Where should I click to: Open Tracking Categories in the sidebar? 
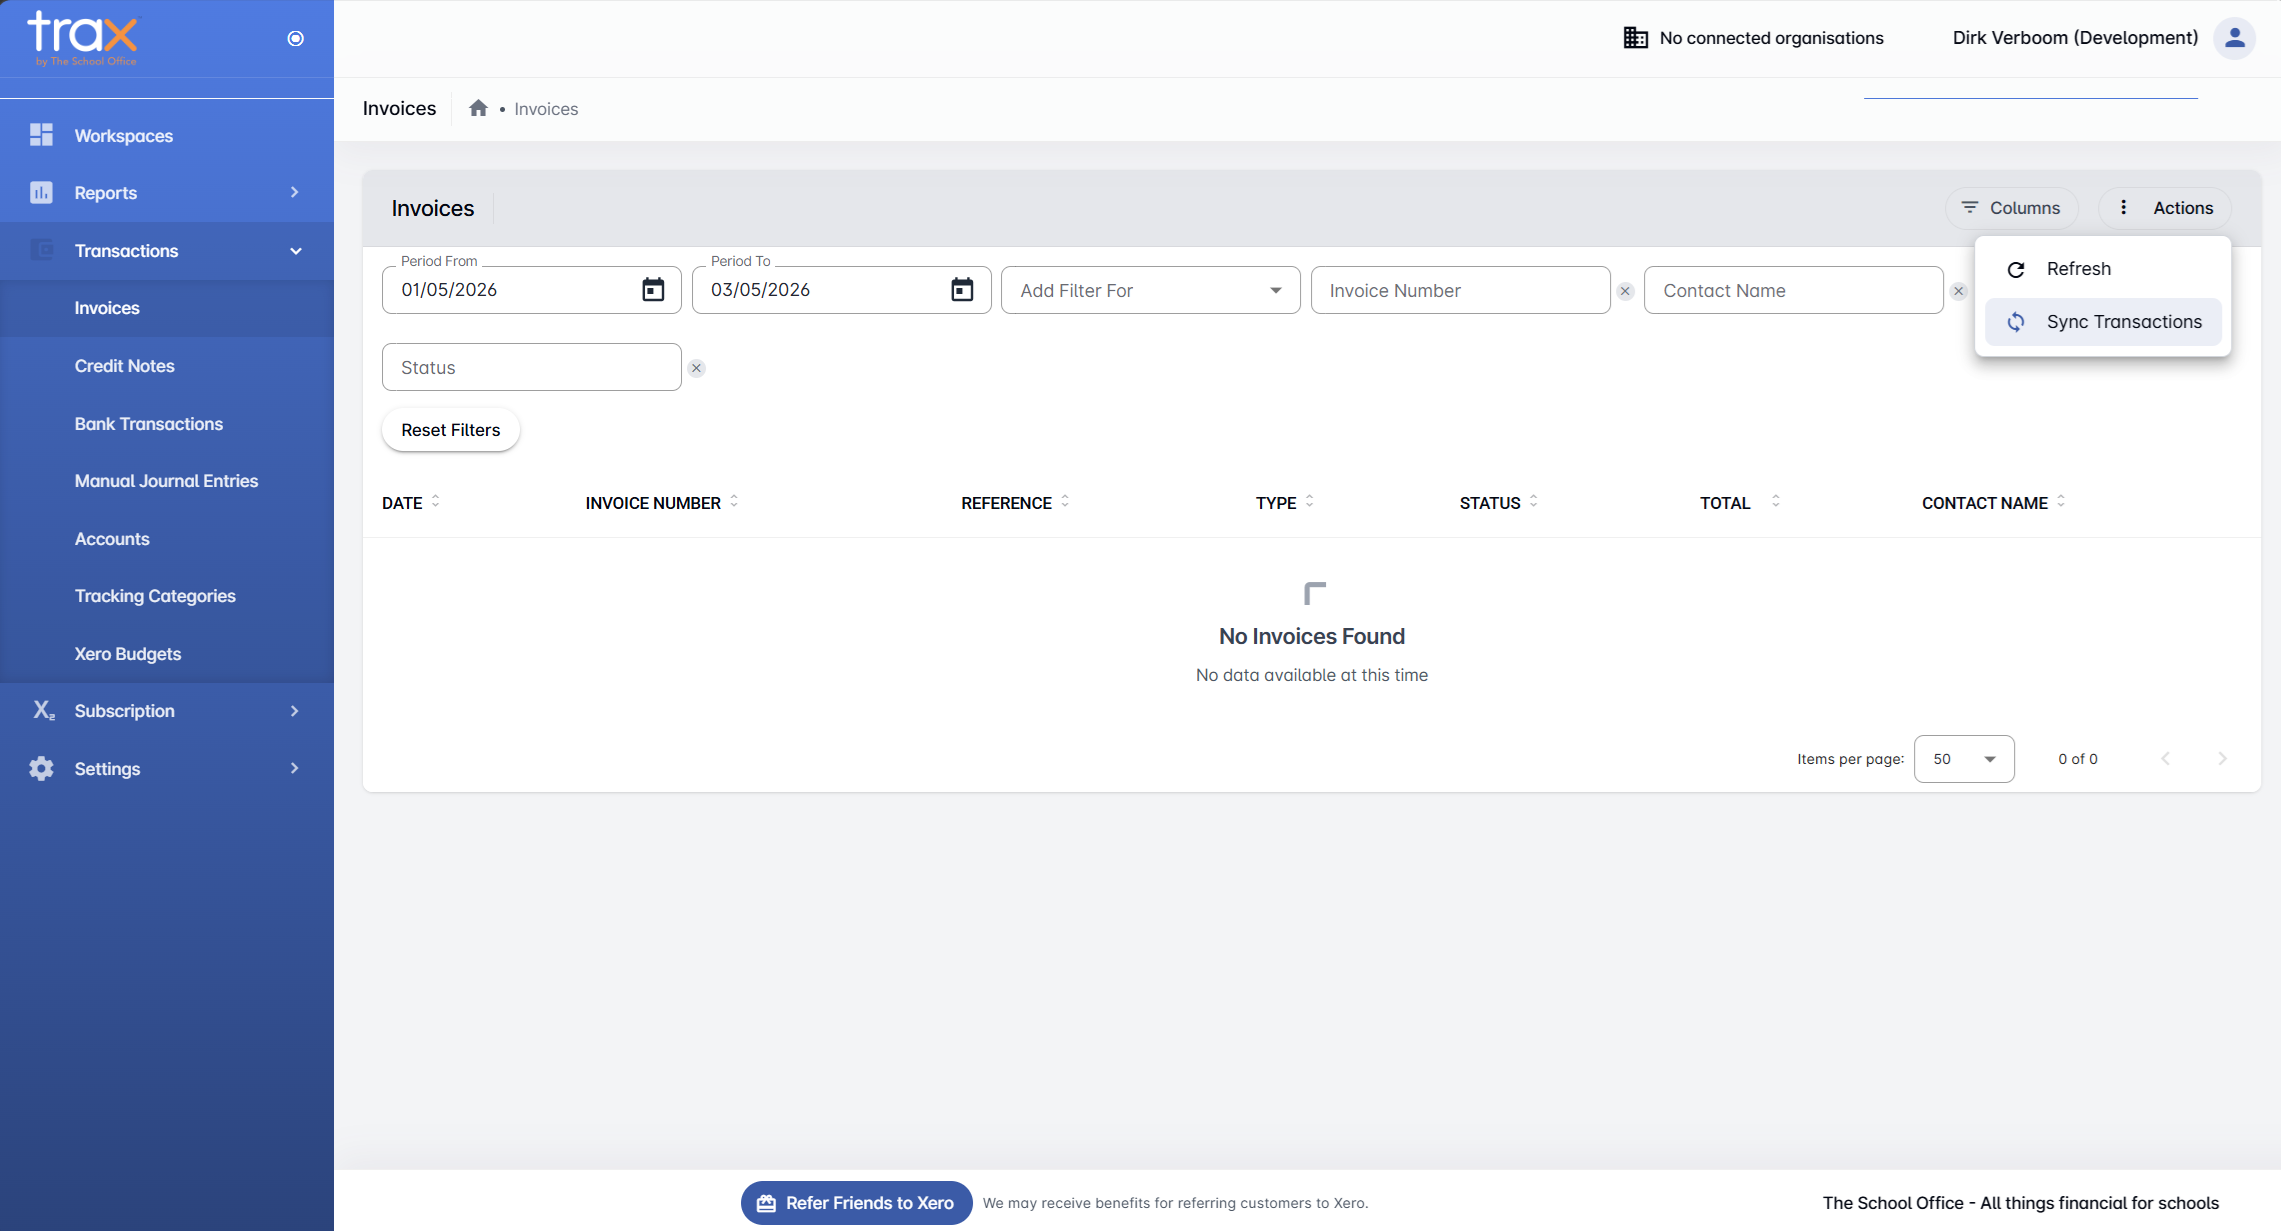point(167,596)
